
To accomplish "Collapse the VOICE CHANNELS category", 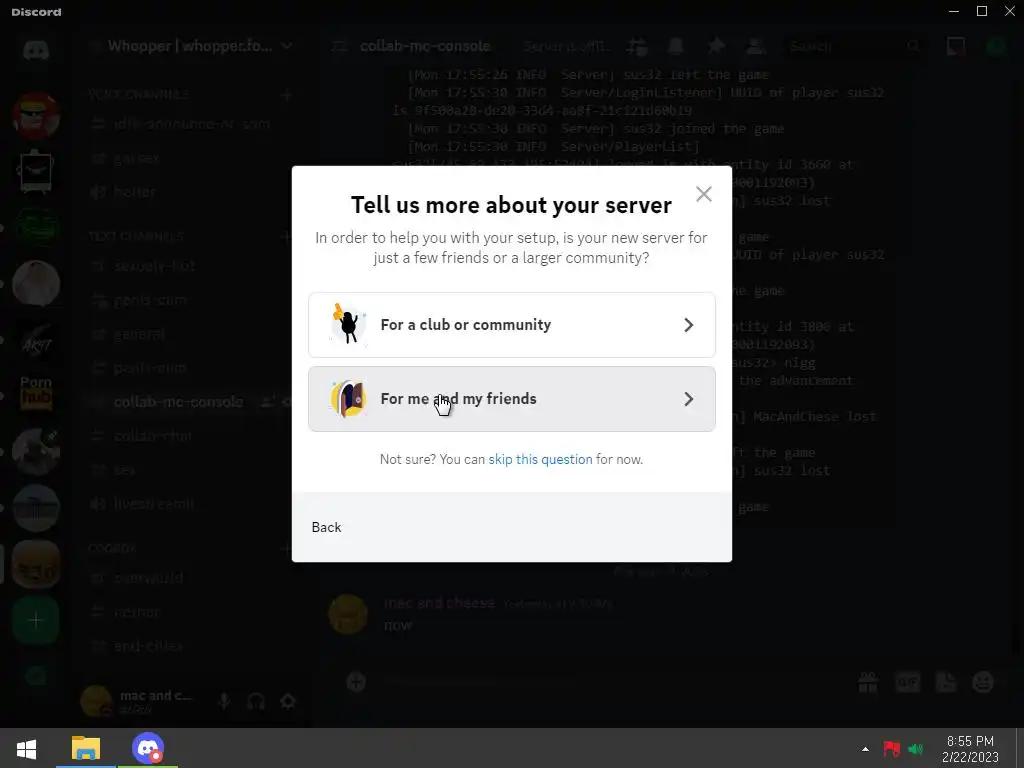I will [138, 95].
